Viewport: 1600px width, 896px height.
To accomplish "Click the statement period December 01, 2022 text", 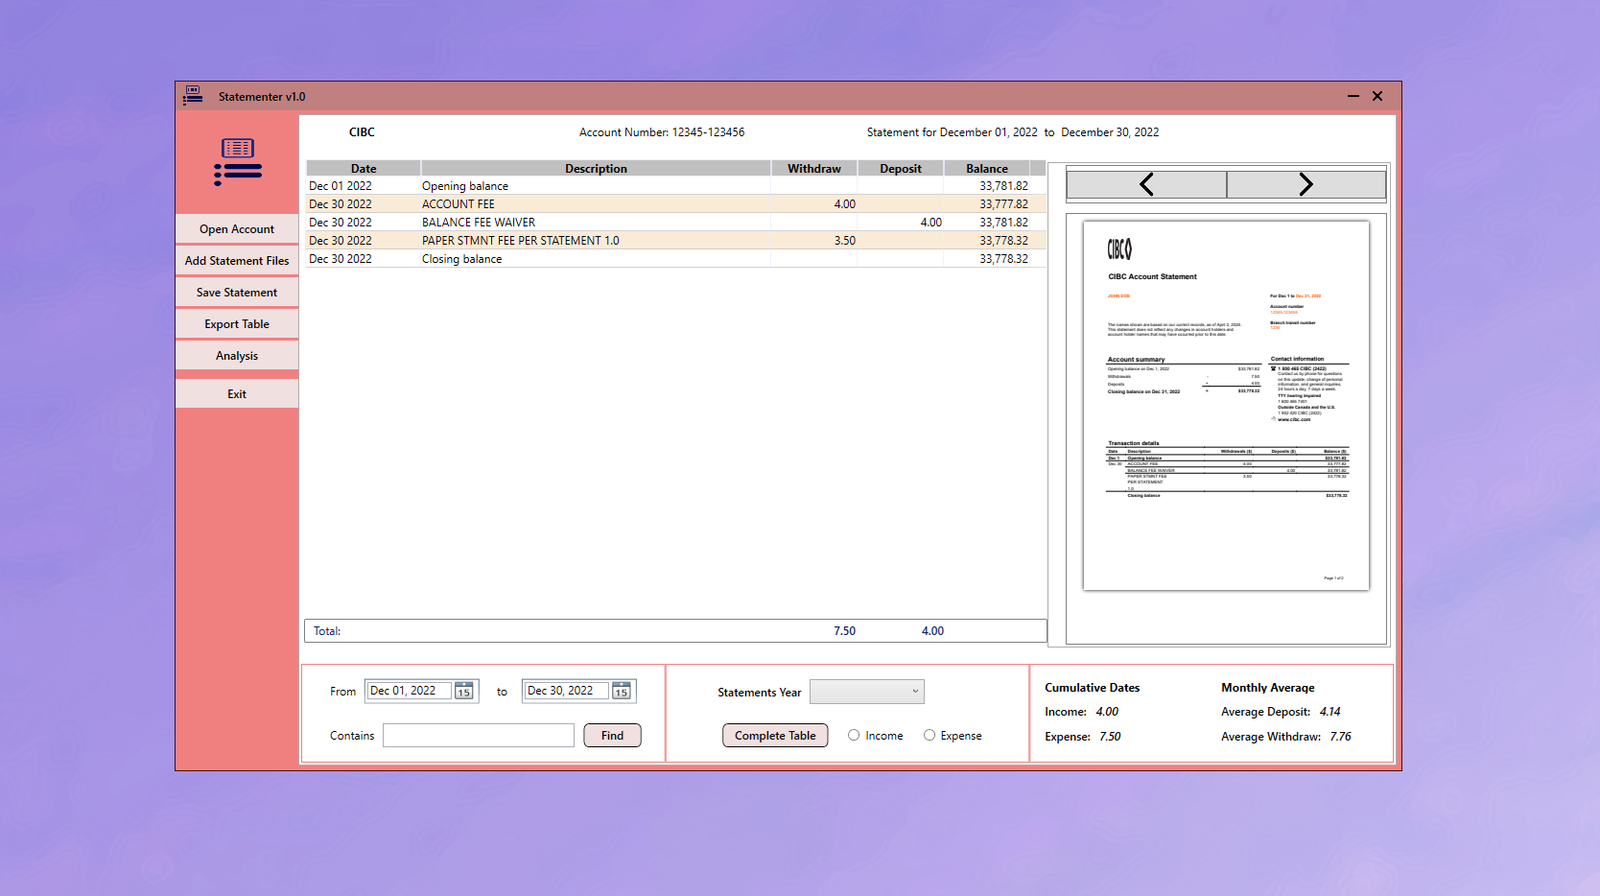I will [x=989, y=132].
